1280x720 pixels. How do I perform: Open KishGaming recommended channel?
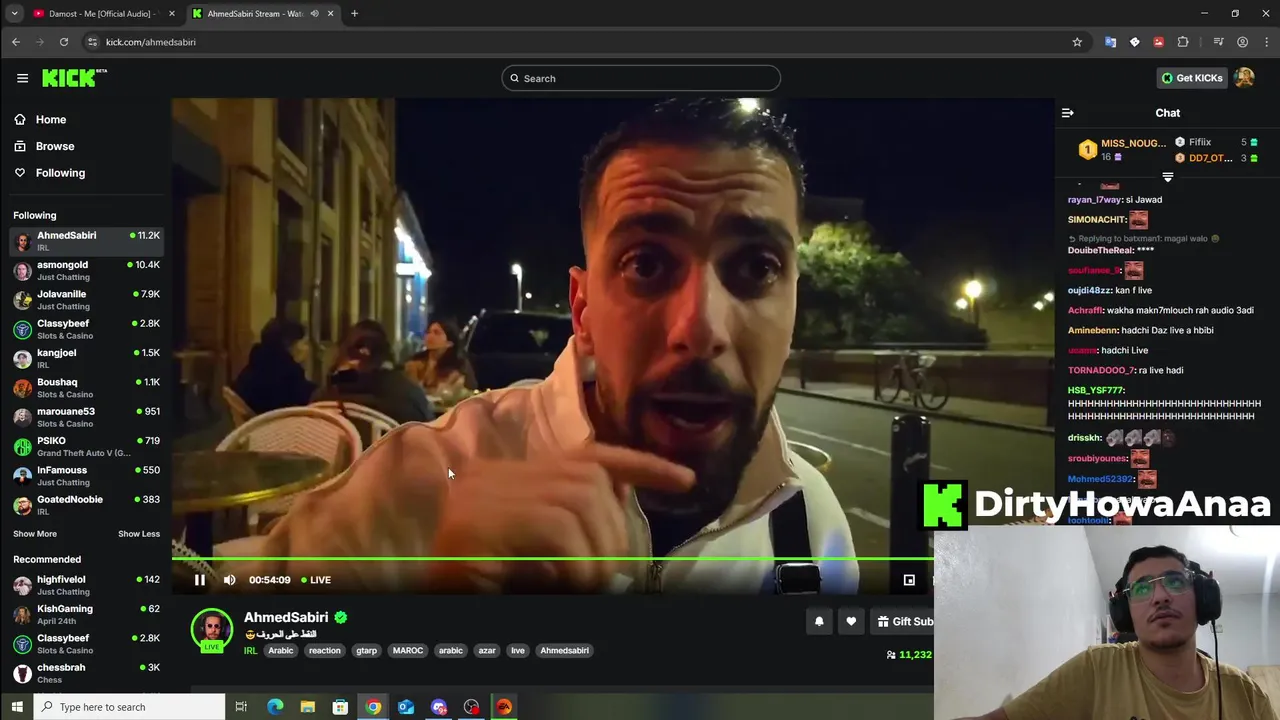coord(86,614)
